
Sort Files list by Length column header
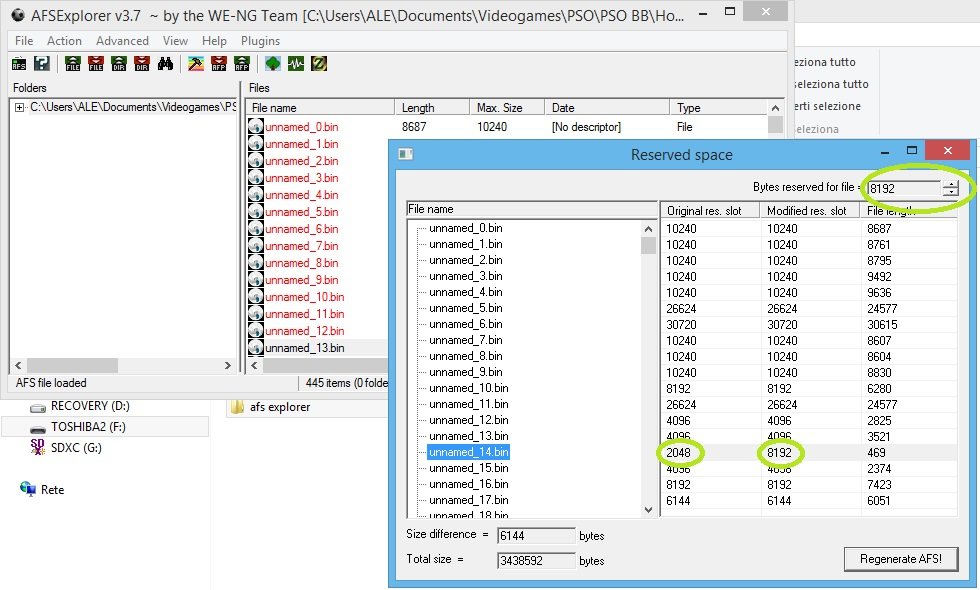pos(432,108)
